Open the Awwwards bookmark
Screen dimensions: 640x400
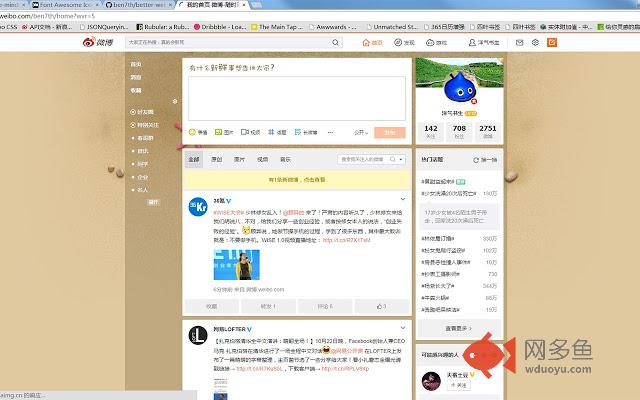pyautogui.click(x=333, y=27)
